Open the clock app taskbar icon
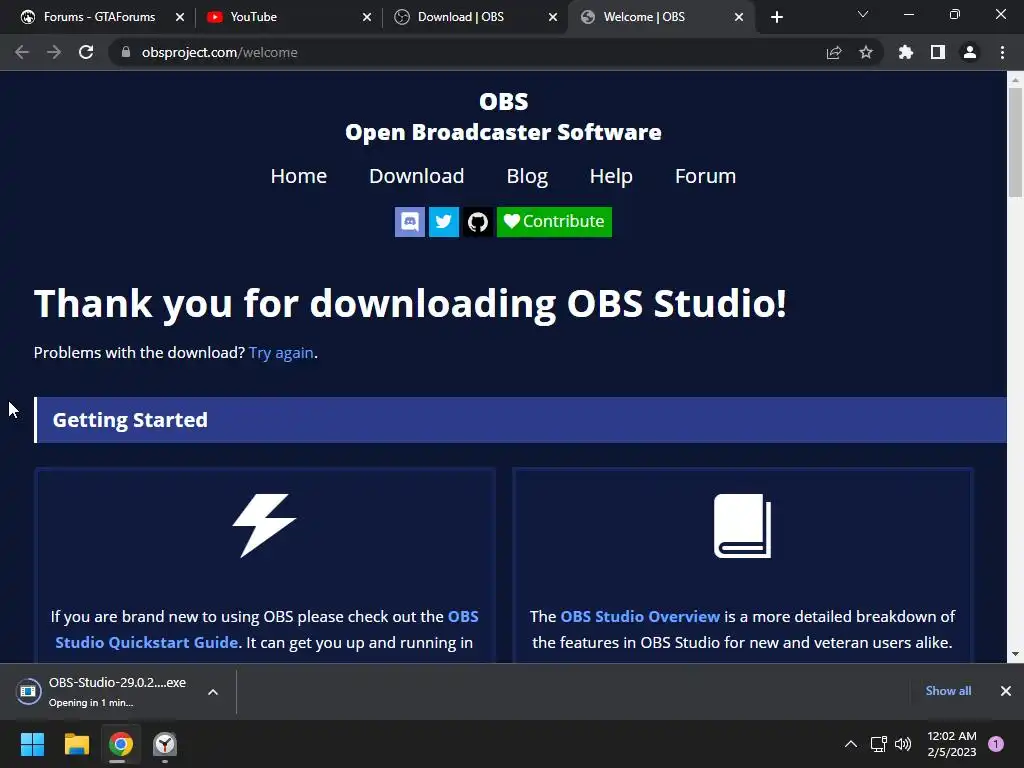This screenshot has width=1024, height=768. click(165, 744)
